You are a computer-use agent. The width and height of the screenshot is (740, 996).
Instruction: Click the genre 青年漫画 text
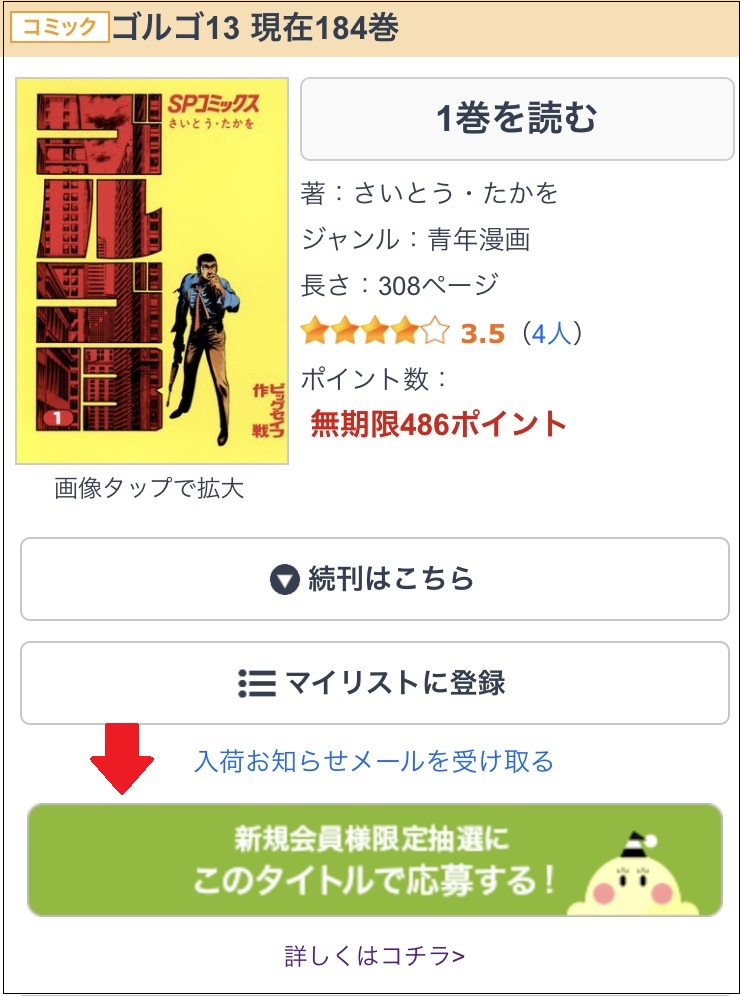pos(479,240)
